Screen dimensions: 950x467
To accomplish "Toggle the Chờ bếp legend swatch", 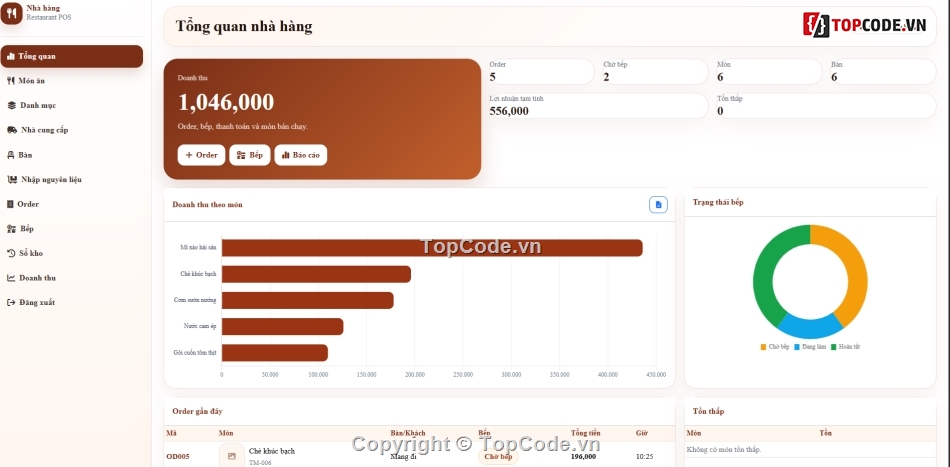I will coord(763,347).
